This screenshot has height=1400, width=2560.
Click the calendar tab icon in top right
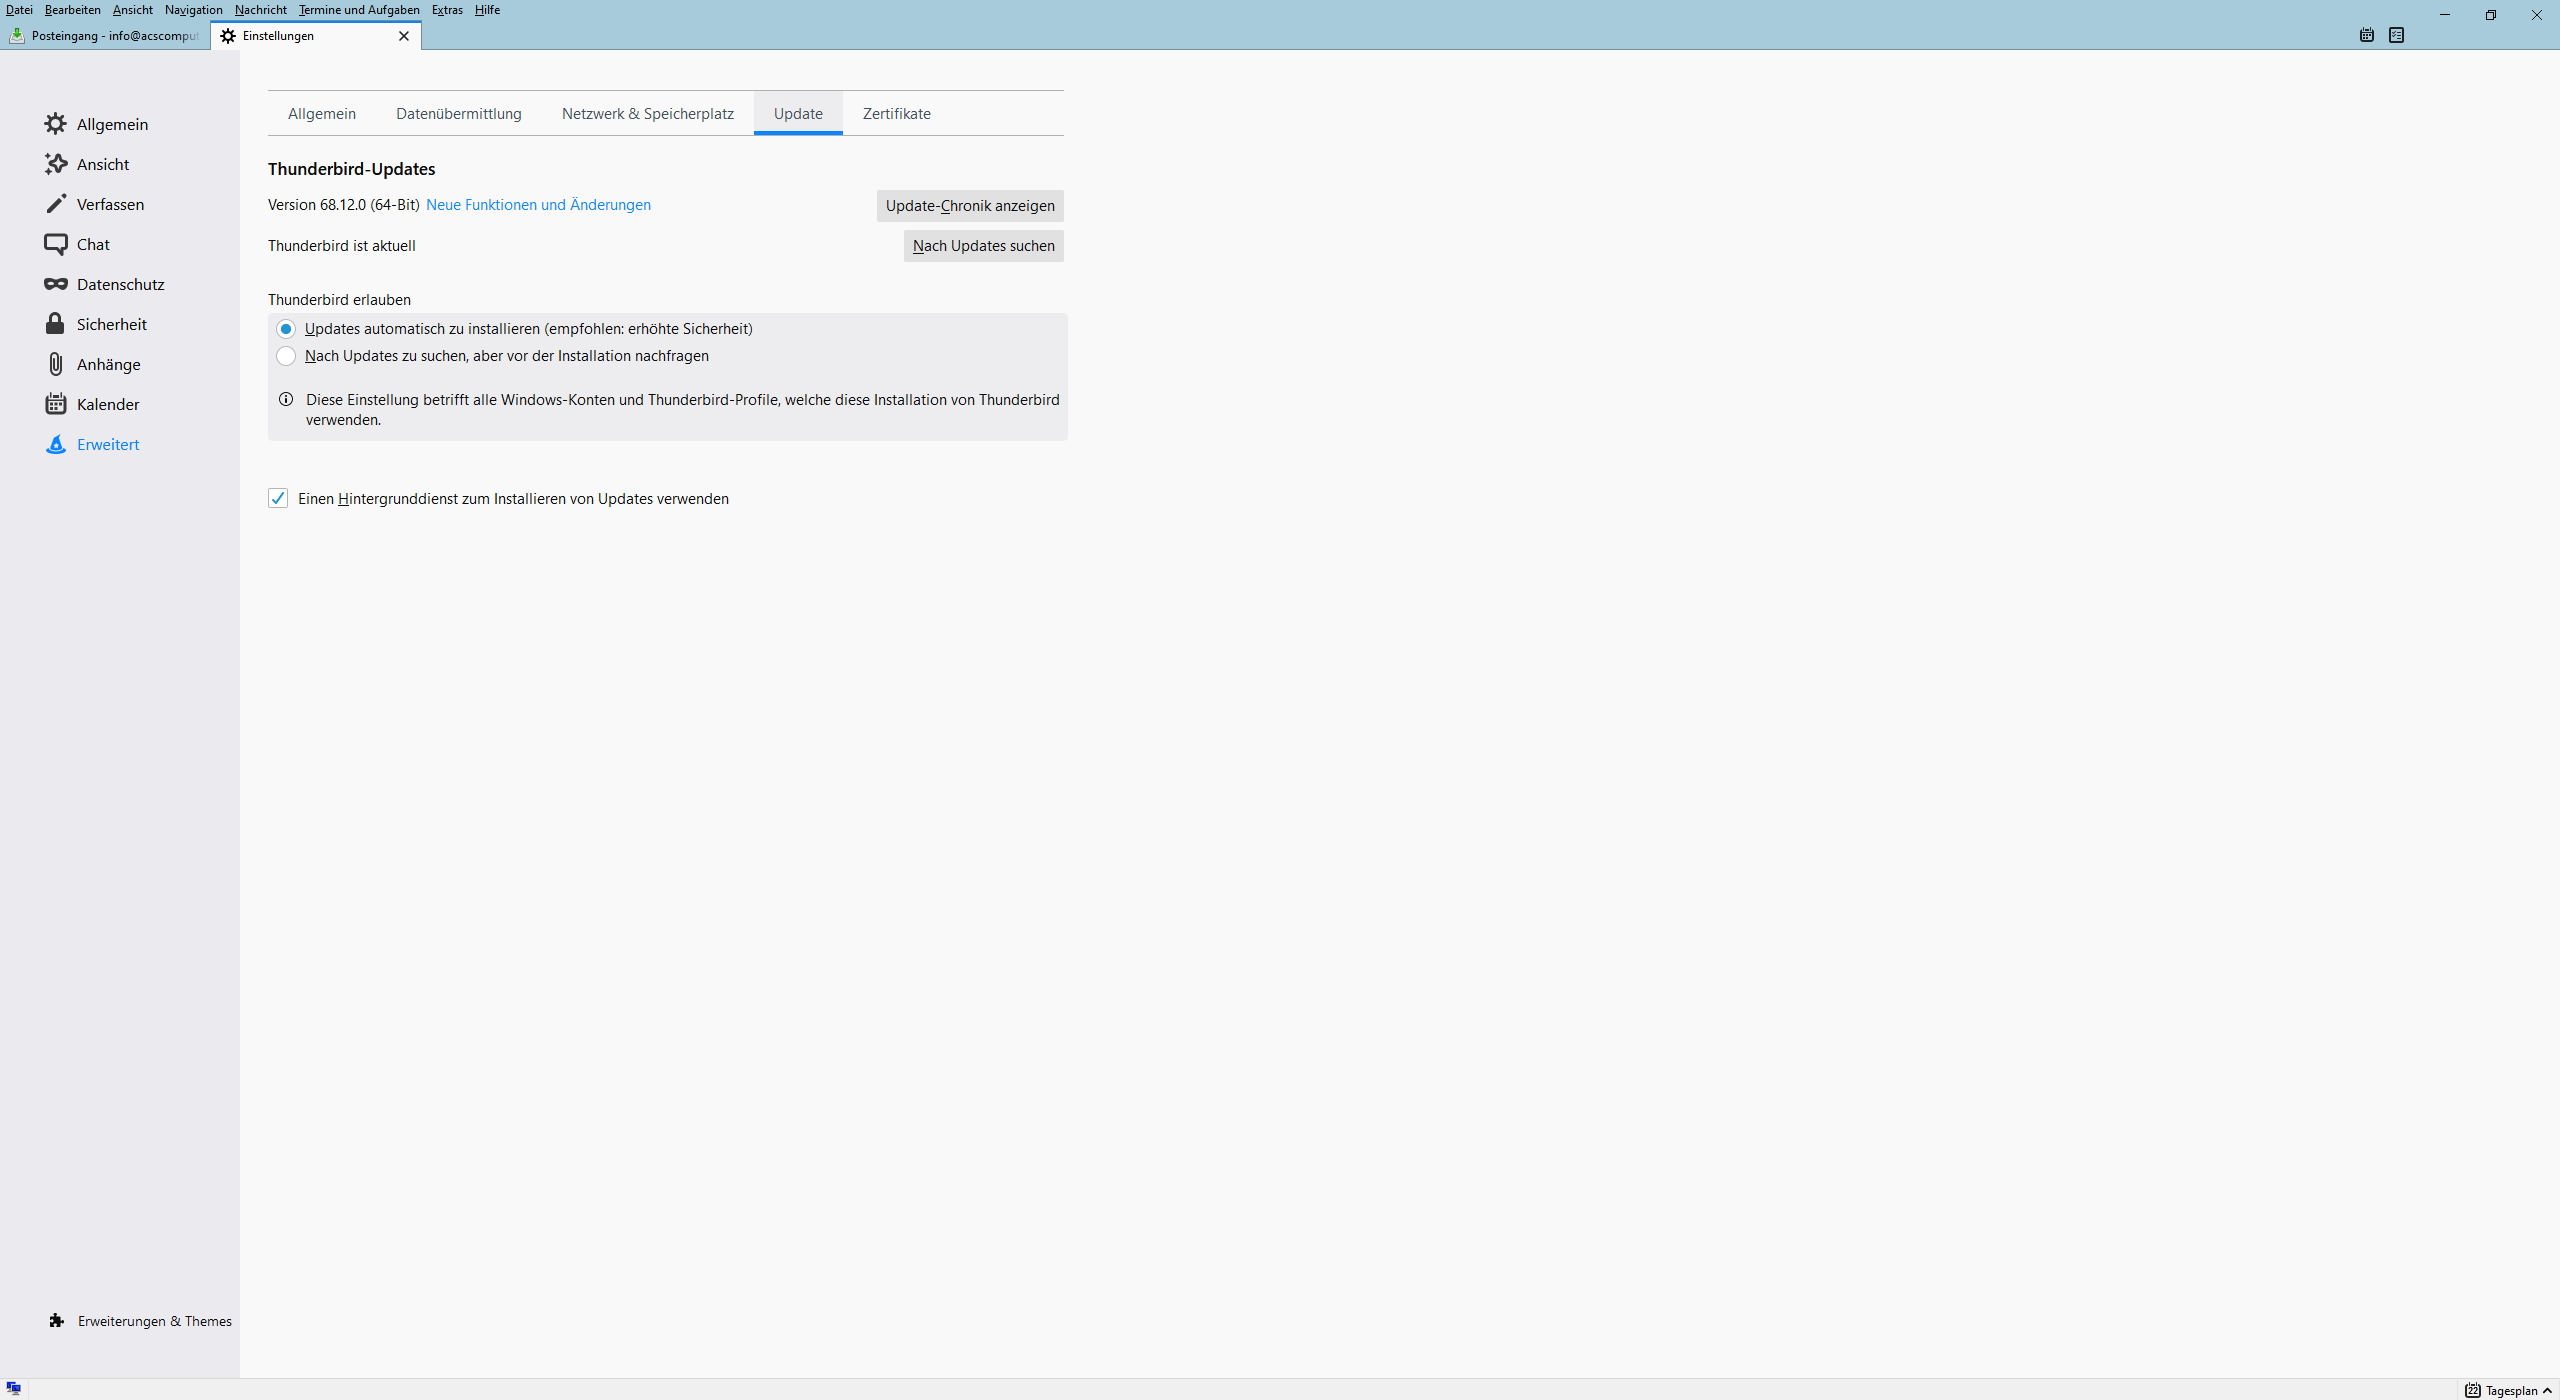point(2366,35)
